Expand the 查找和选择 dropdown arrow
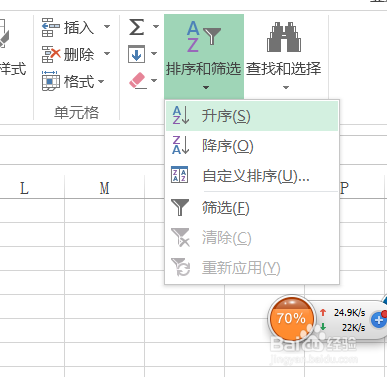This screenshot has width=387, height=377. coord(286,88)
